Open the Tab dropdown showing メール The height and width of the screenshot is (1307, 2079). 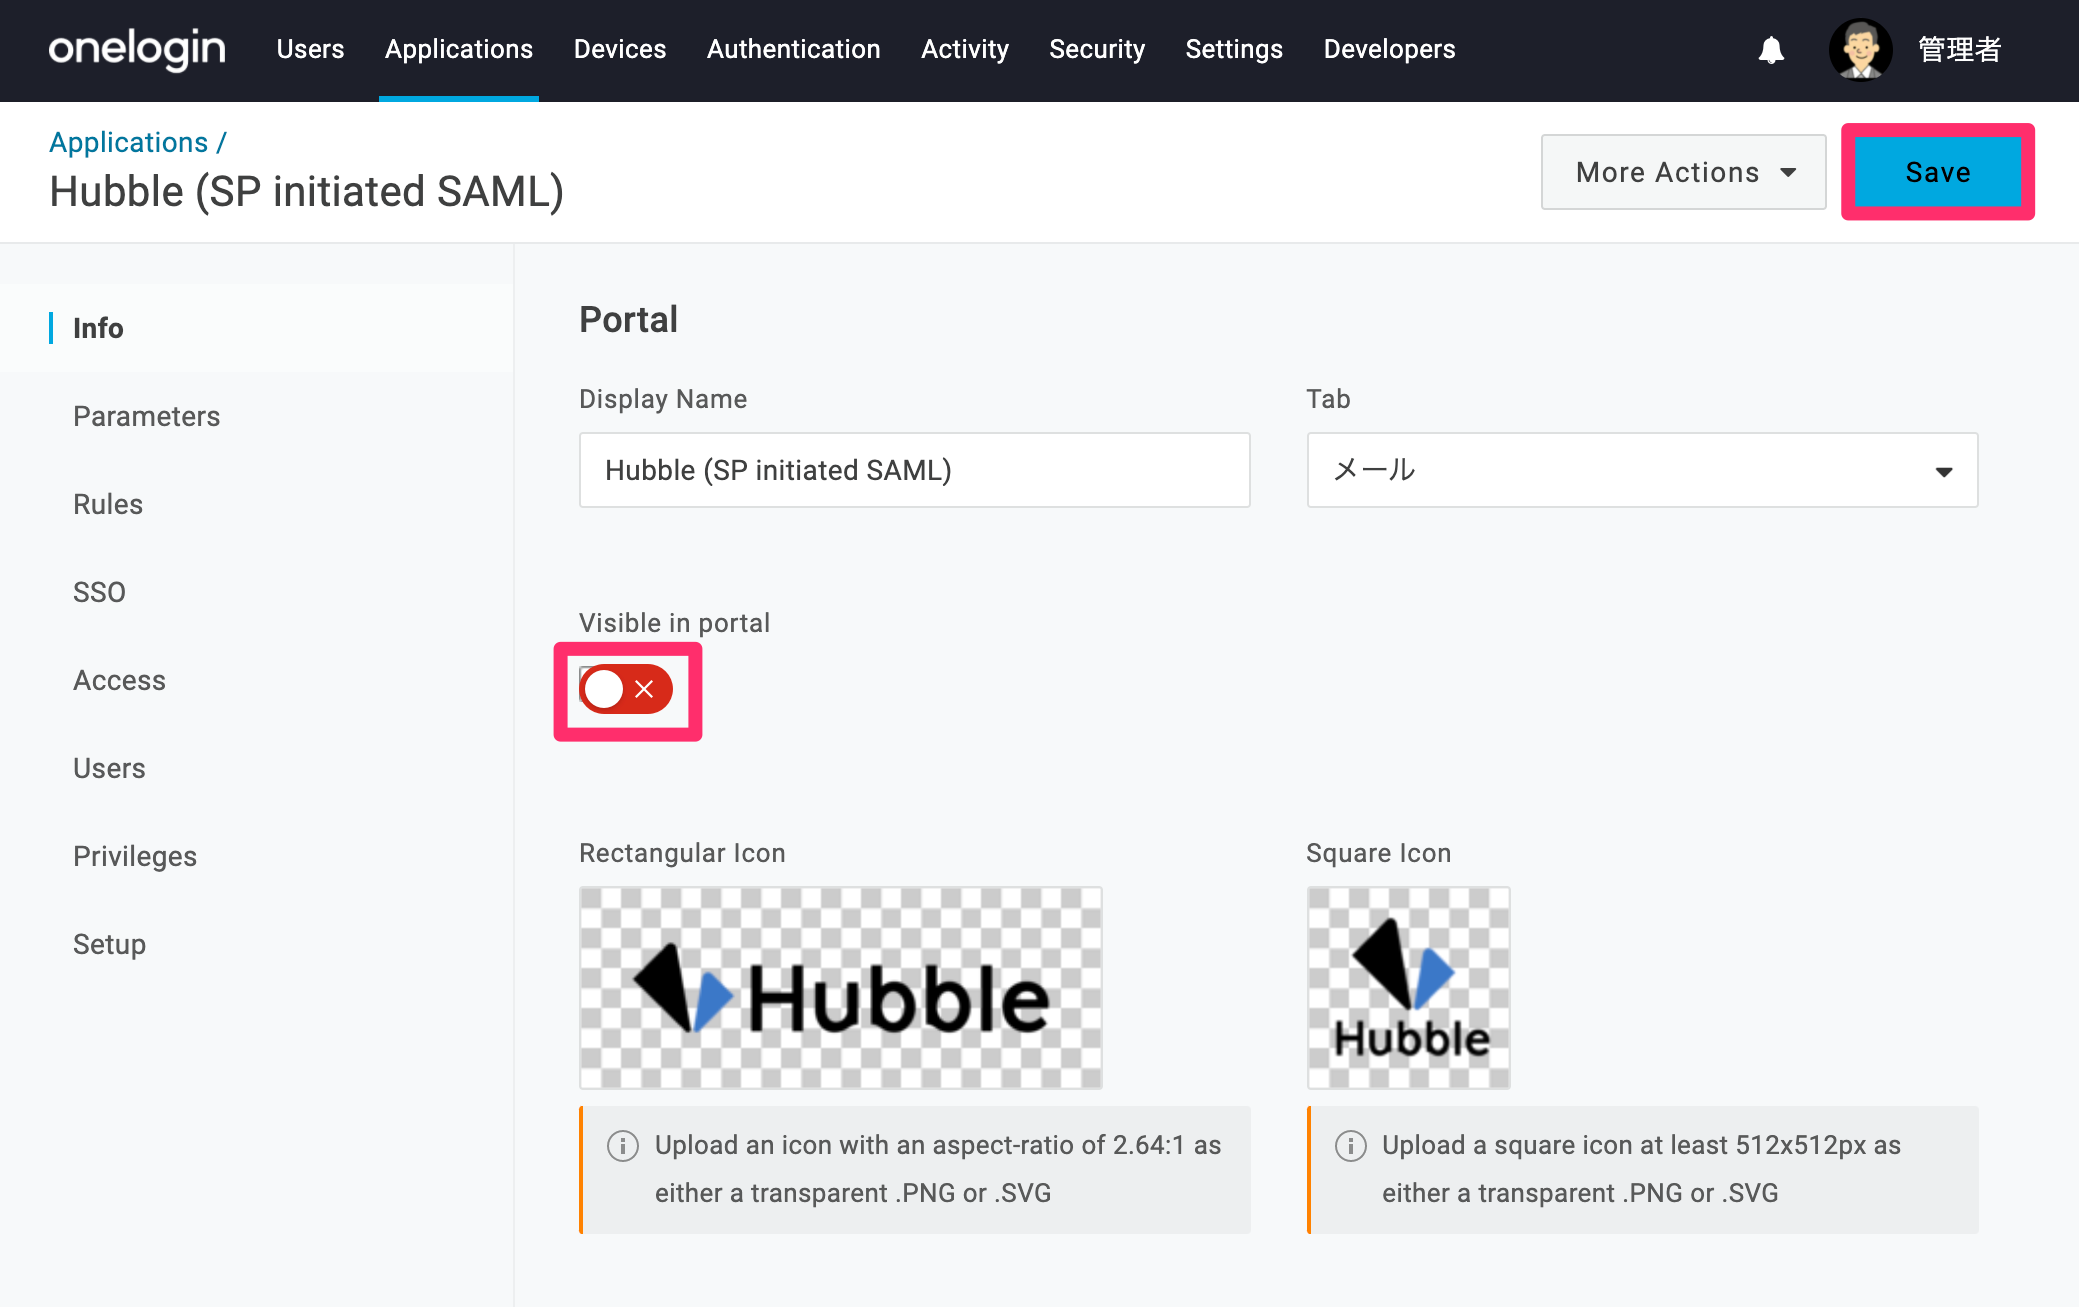1642,470
